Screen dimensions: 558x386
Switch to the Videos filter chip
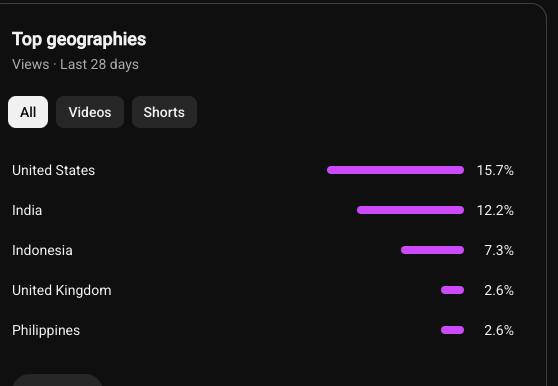90,112
